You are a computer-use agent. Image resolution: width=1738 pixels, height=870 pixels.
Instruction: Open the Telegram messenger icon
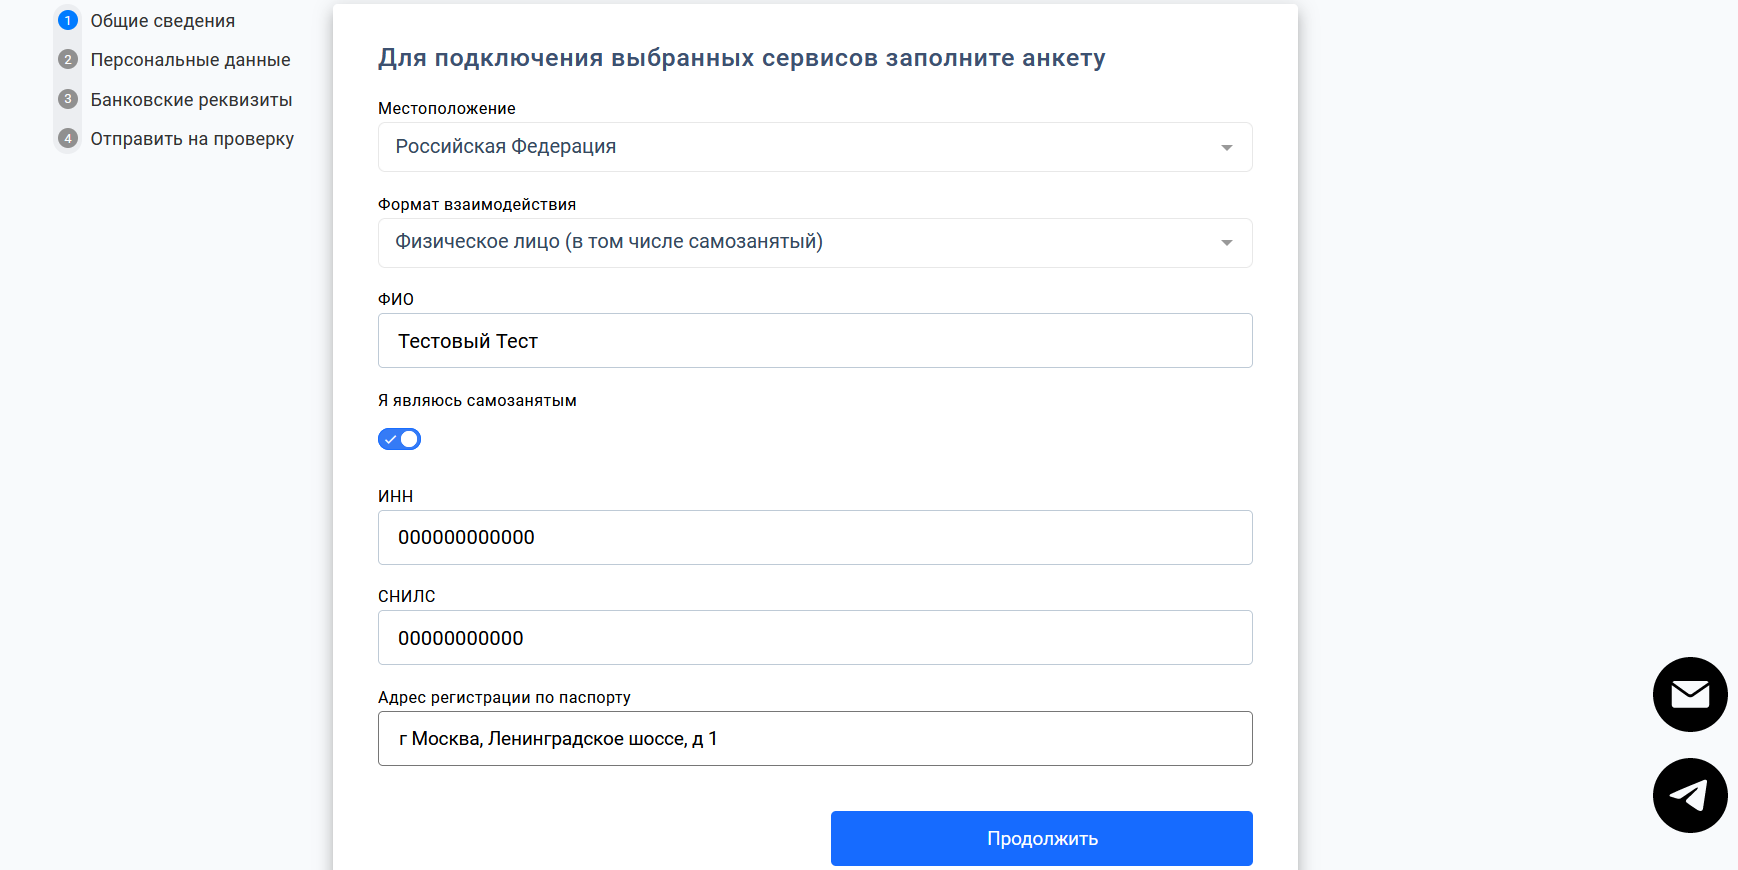1690,795
